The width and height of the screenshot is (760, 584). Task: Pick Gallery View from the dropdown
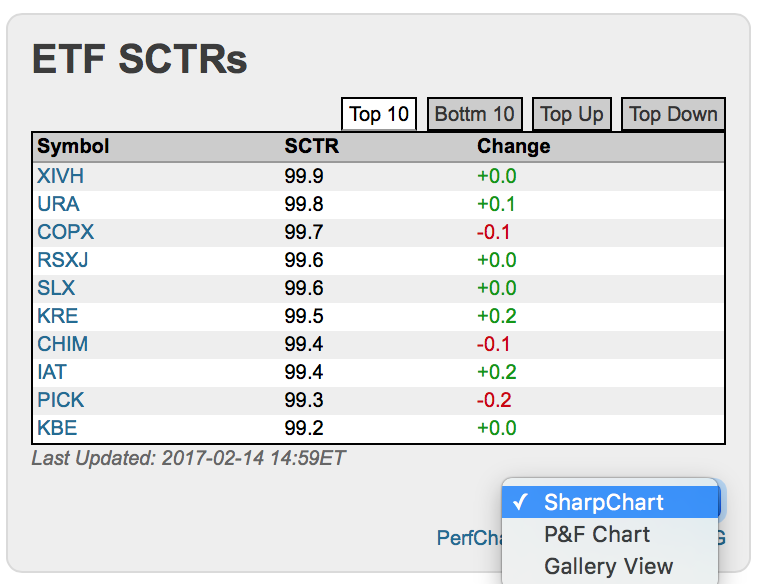608,566
